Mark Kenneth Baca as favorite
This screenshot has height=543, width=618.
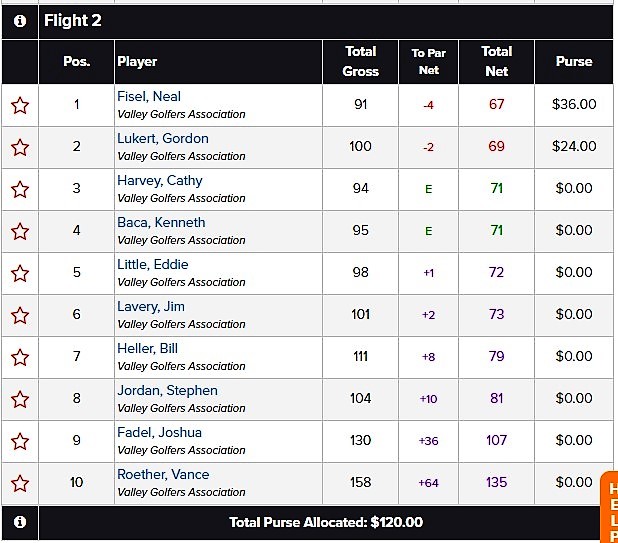tap(20, 231)
